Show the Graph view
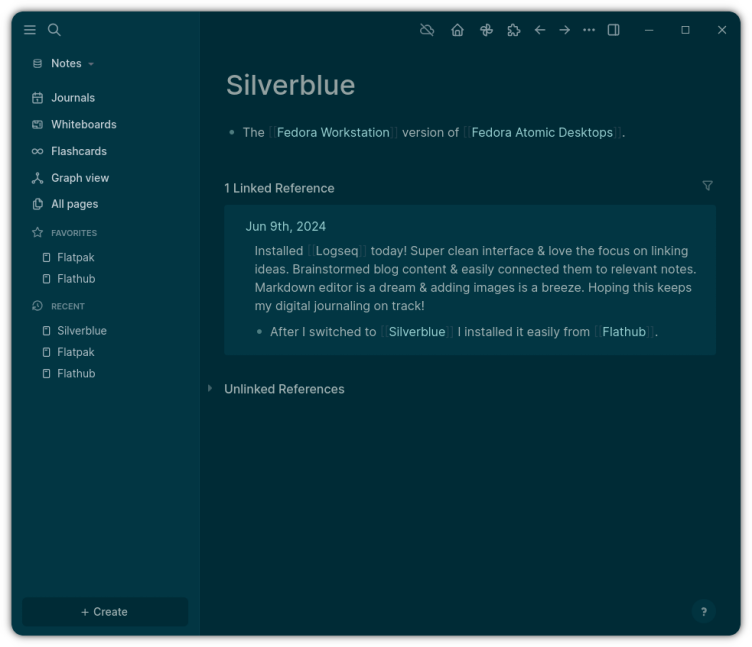The image size is (752, 647). point(79,178)
